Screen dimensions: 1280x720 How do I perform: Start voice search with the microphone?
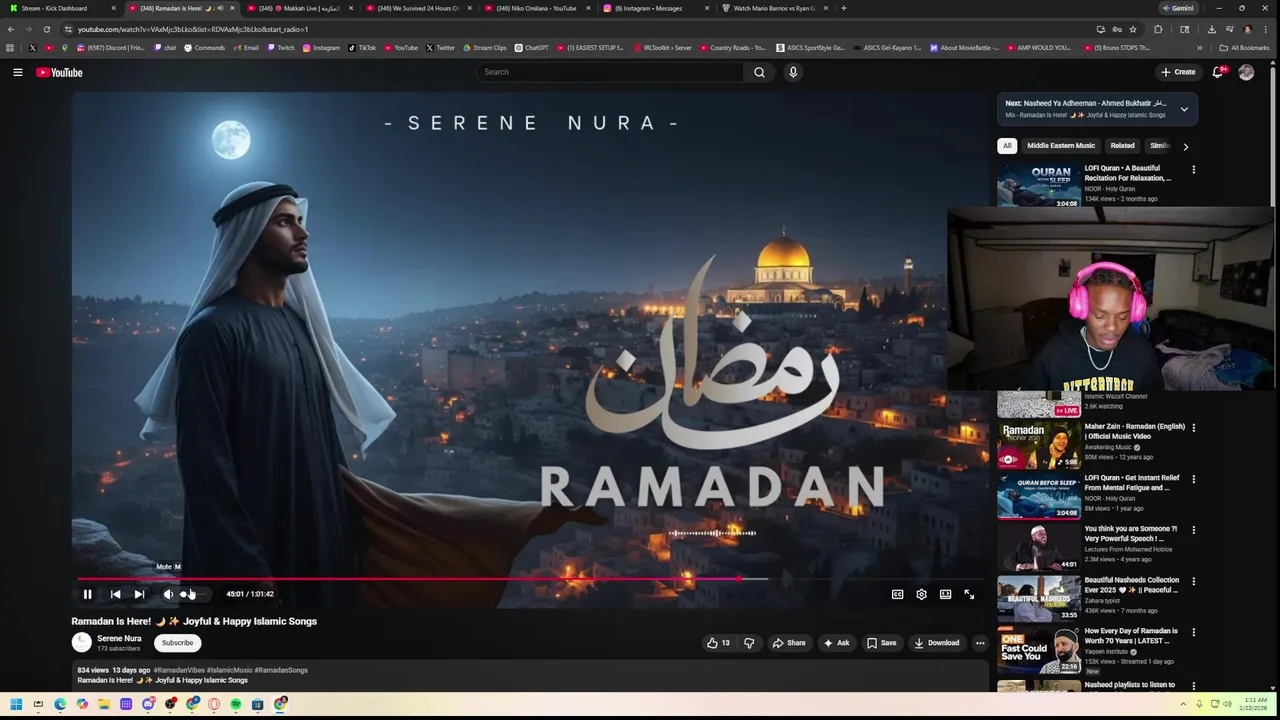click(793, 72)
